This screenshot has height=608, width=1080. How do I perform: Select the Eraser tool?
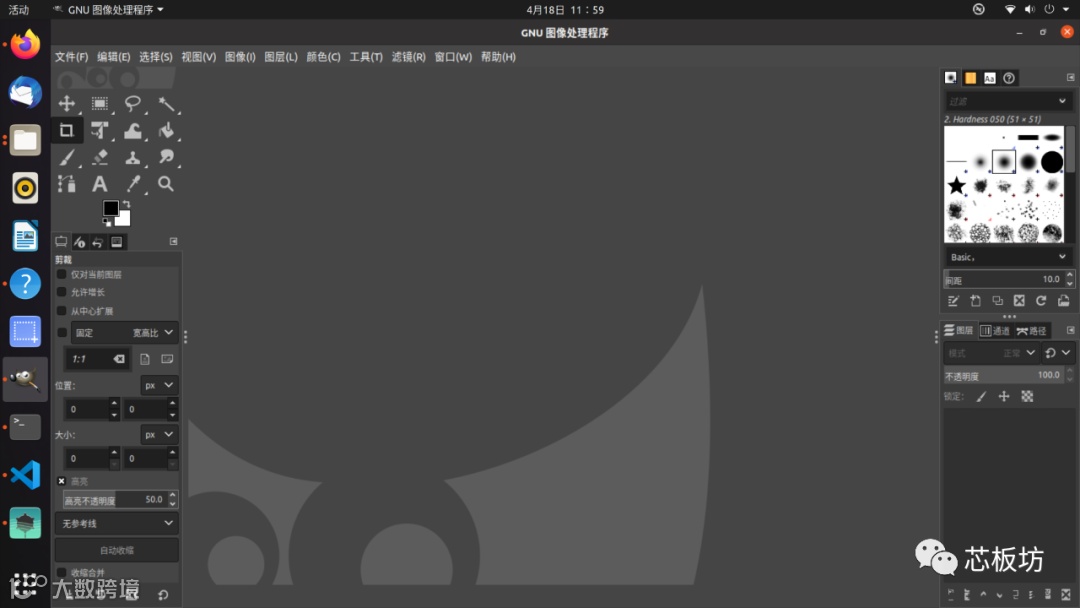coord(100,157)
